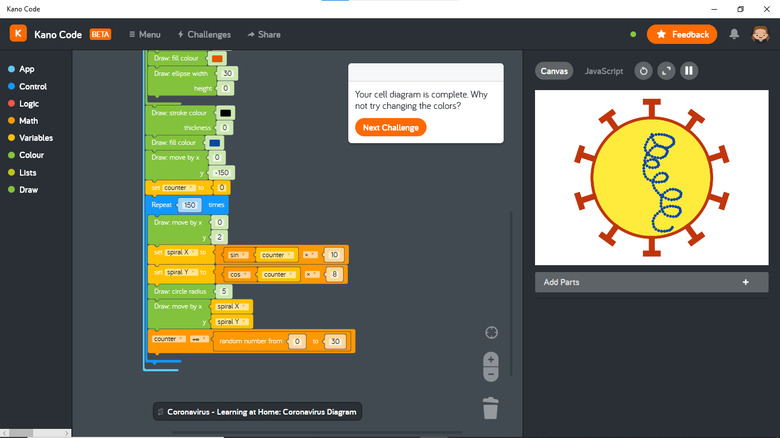
Task: Open the Logic block category
Action: pyautogui.click(x=23, y=104)
